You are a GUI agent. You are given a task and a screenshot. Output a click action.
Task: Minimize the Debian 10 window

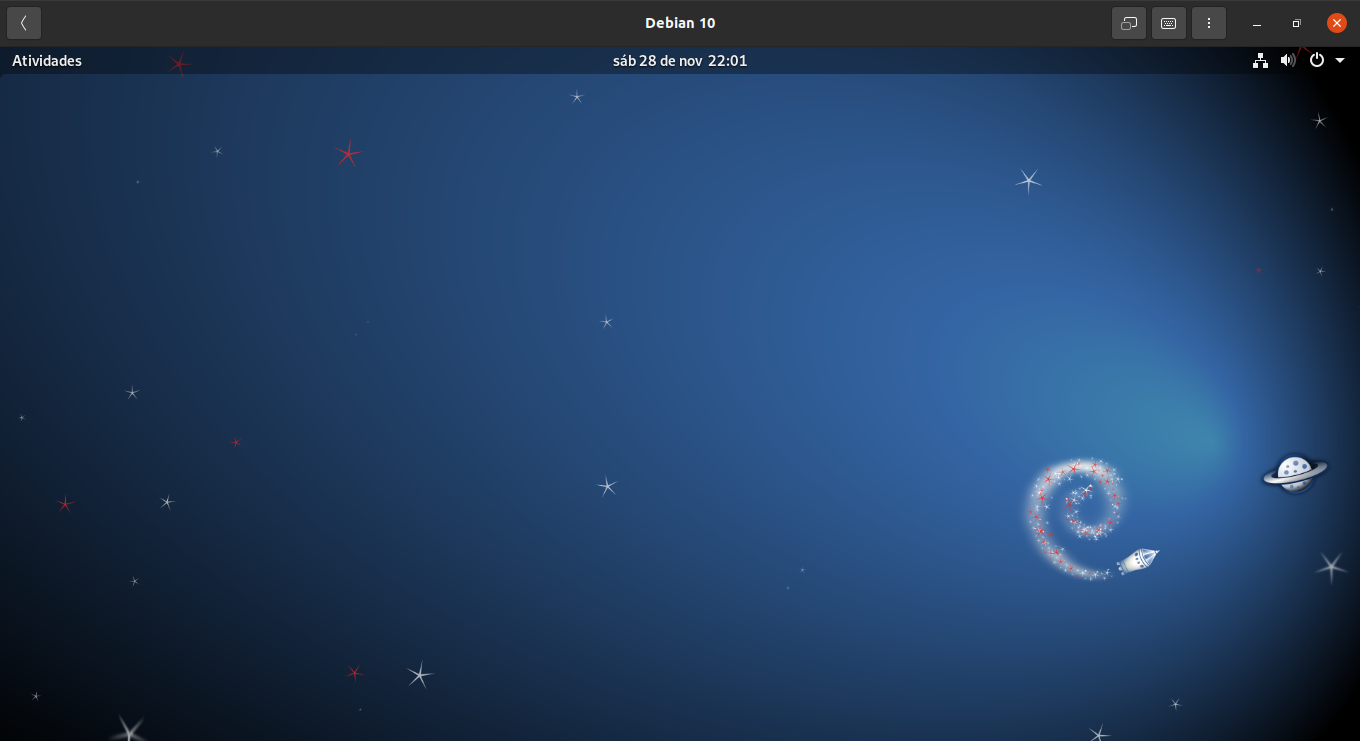tap(1257, 23)
